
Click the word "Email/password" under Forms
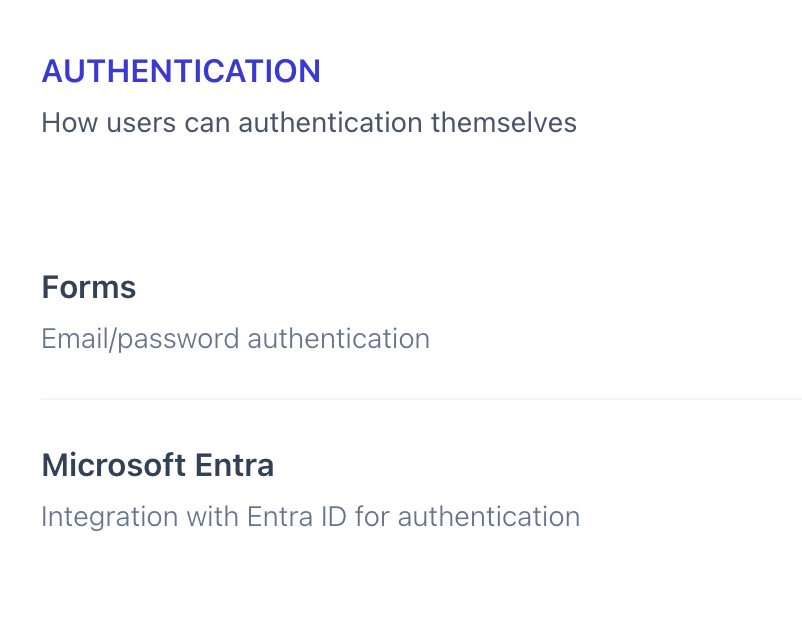140,339
